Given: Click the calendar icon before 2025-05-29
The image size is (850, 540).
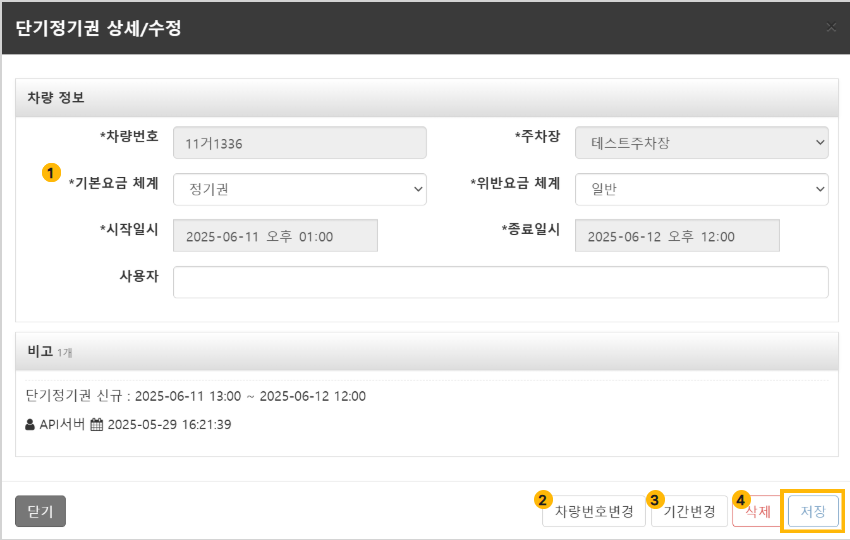Looking at the screenshot, I should [x=96, y=425].
